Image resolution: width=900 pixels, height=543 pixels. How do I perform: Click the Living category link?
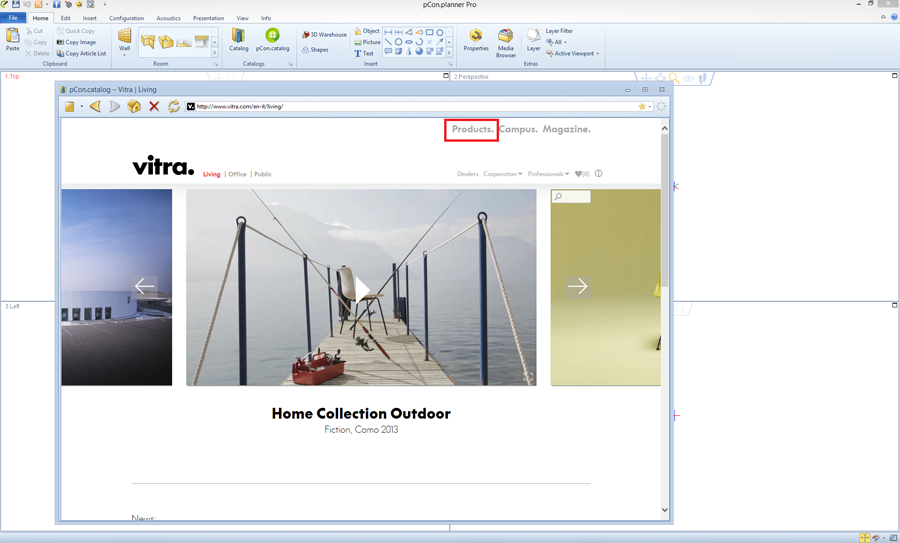211,174
